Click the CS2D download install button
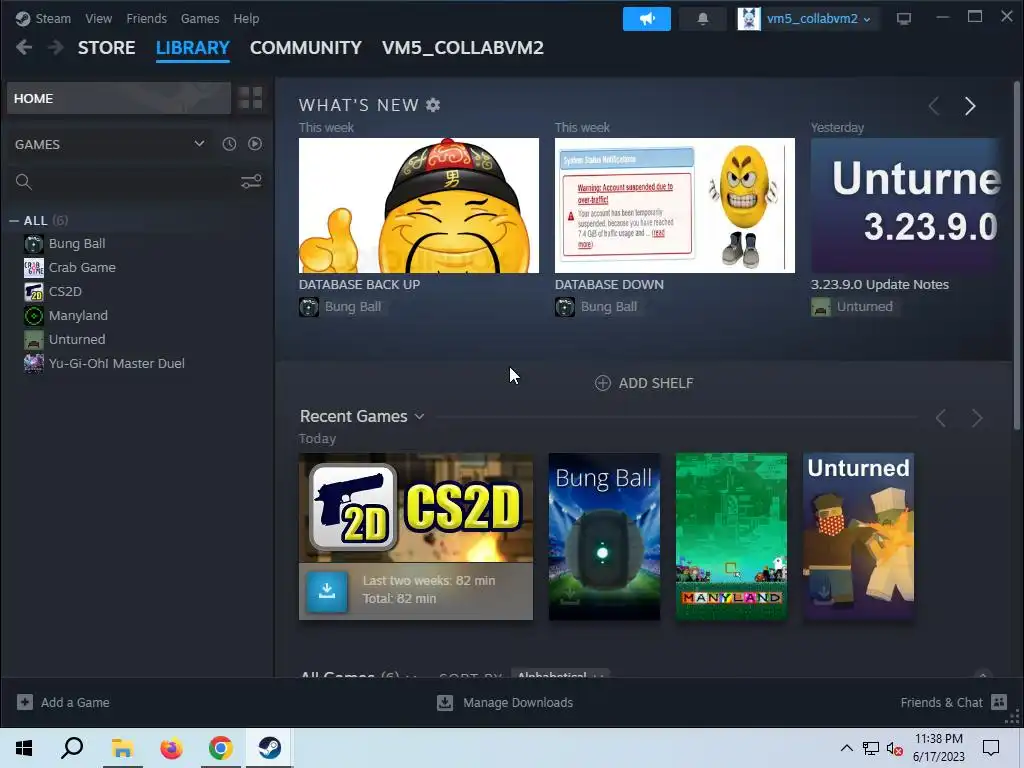Screen dimensions: 1024x768 (x=327, y=590)
